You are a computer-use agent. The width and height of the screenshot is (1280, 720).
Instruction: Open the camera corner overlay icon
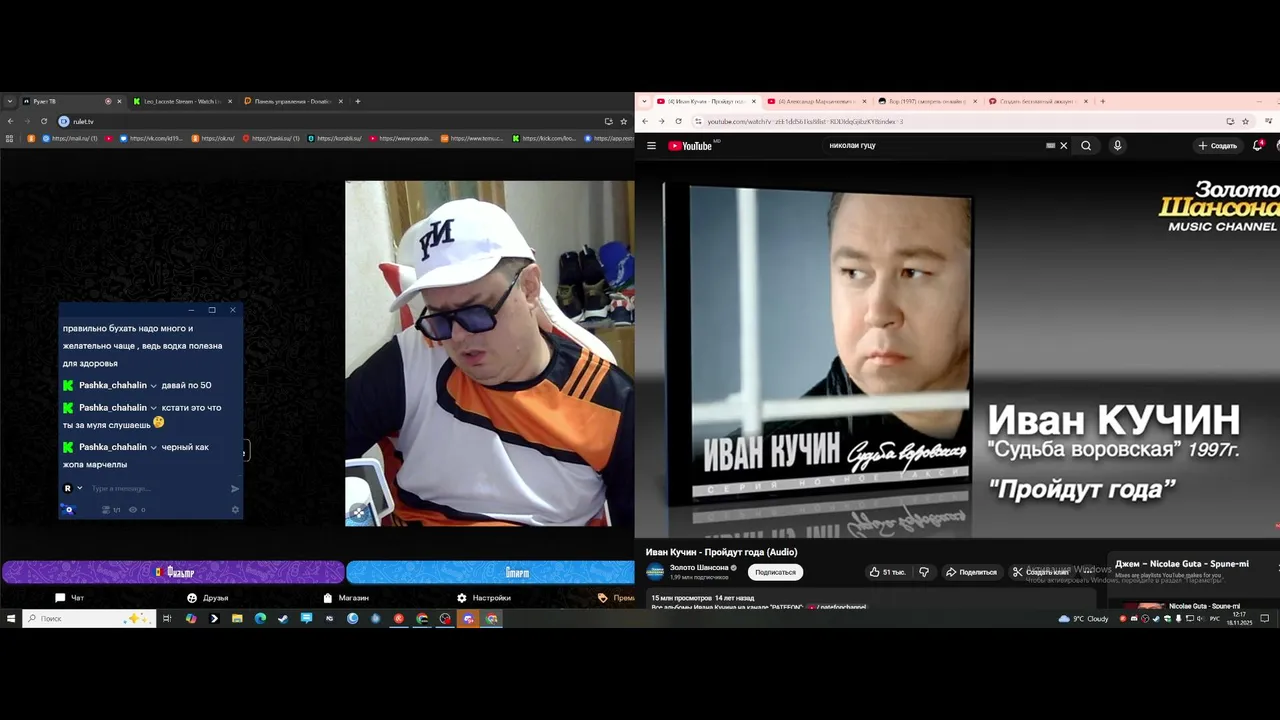pos(358,513)
